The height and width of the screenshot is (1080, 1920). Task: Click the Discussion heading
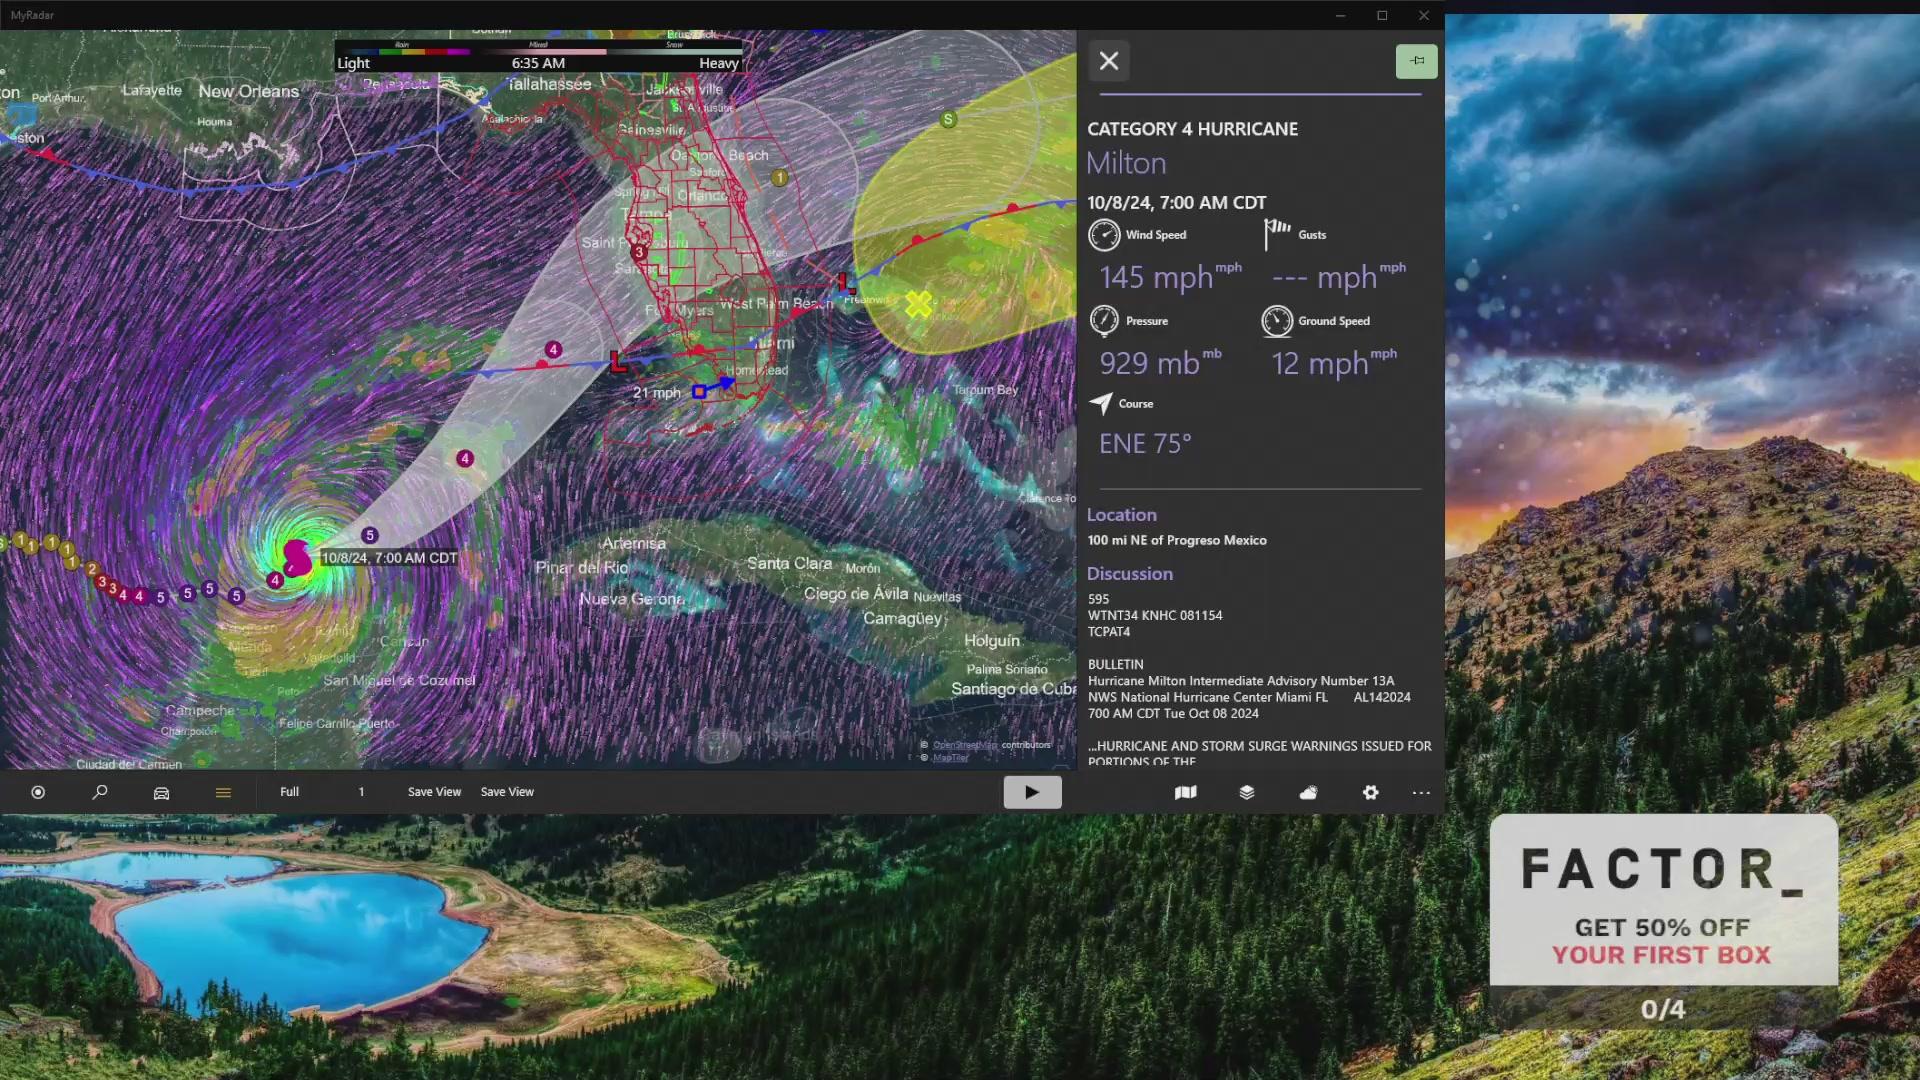[1130, 574]
